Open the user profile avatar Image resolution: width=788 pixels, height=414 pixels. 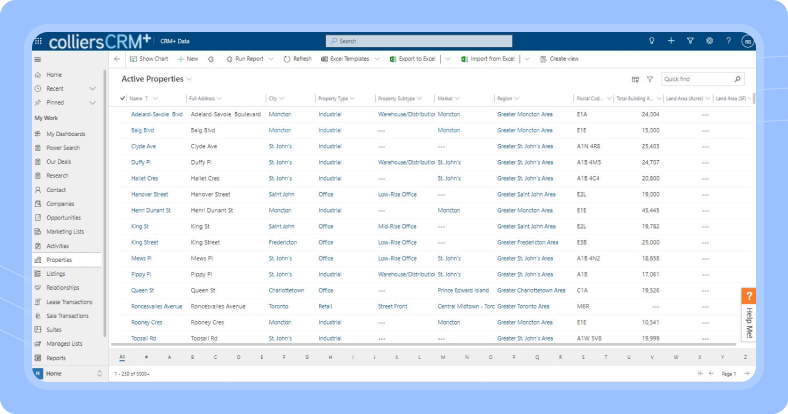747,42
